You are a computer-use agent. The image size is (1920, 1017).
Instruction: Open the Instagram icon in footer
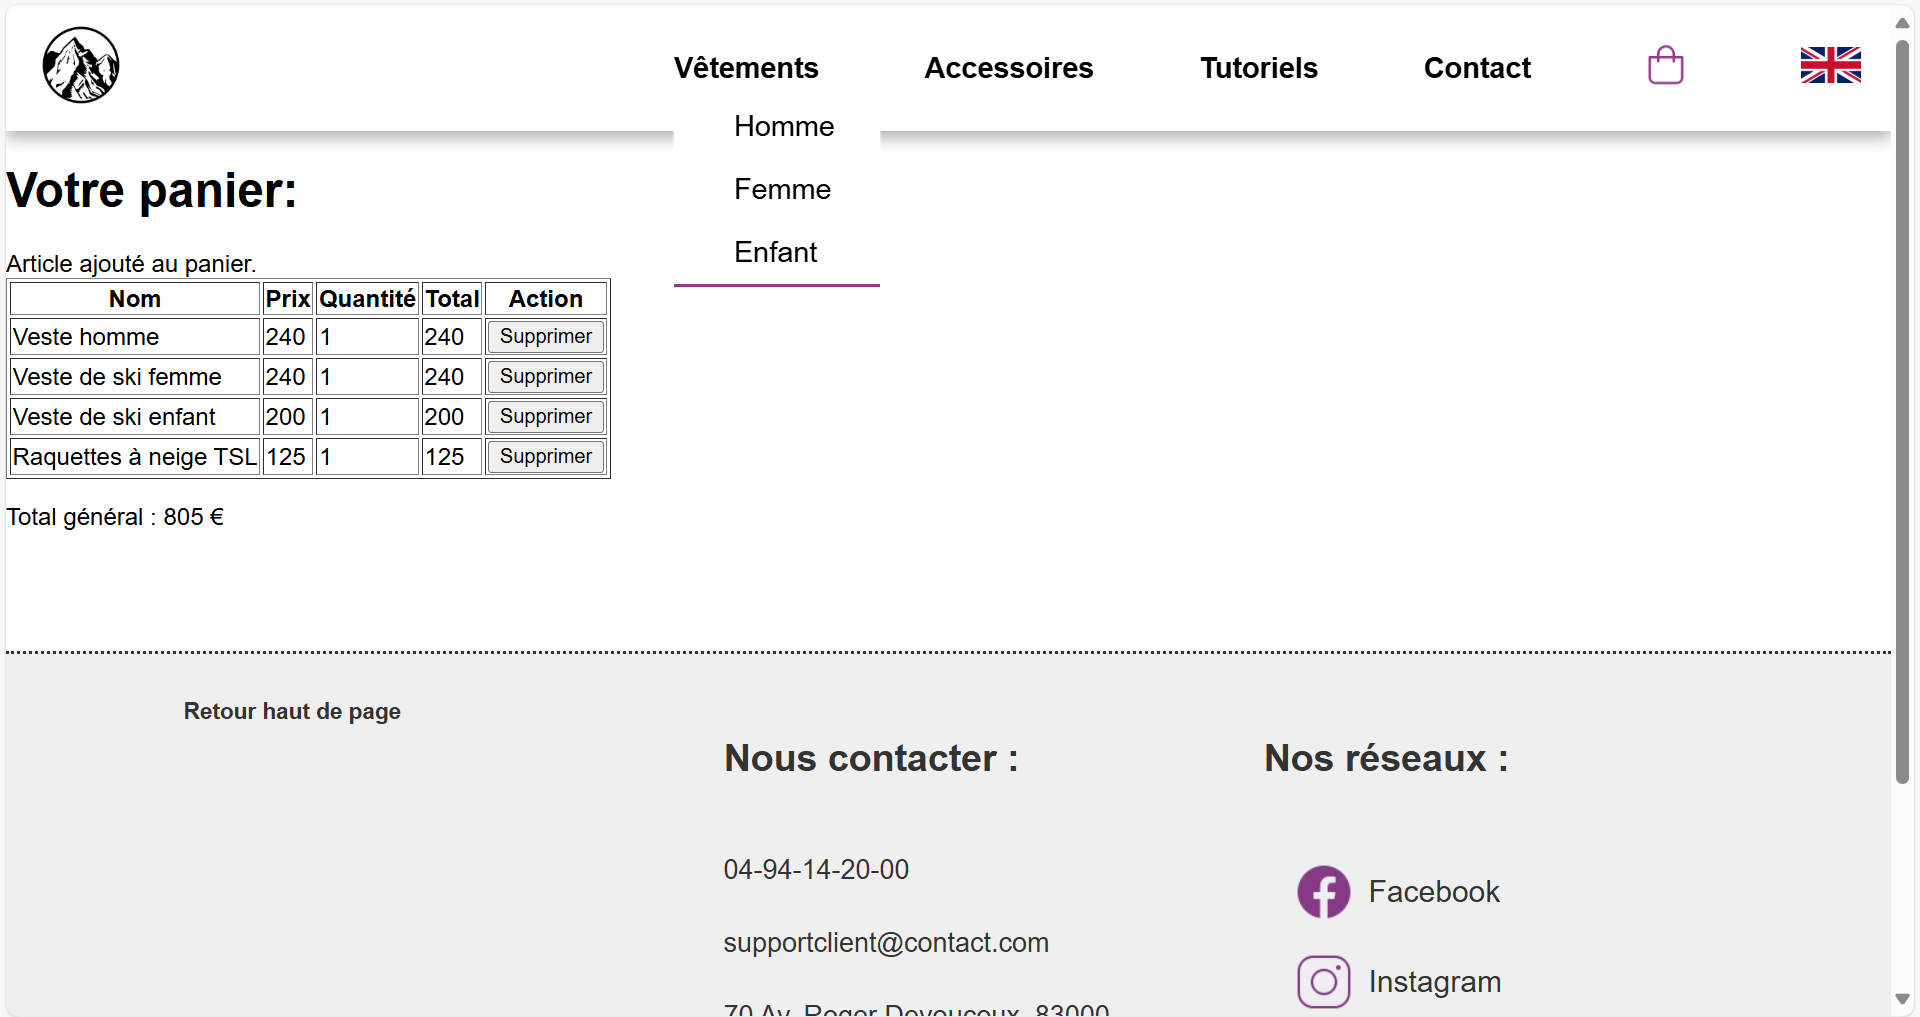tap(1323, 981)
